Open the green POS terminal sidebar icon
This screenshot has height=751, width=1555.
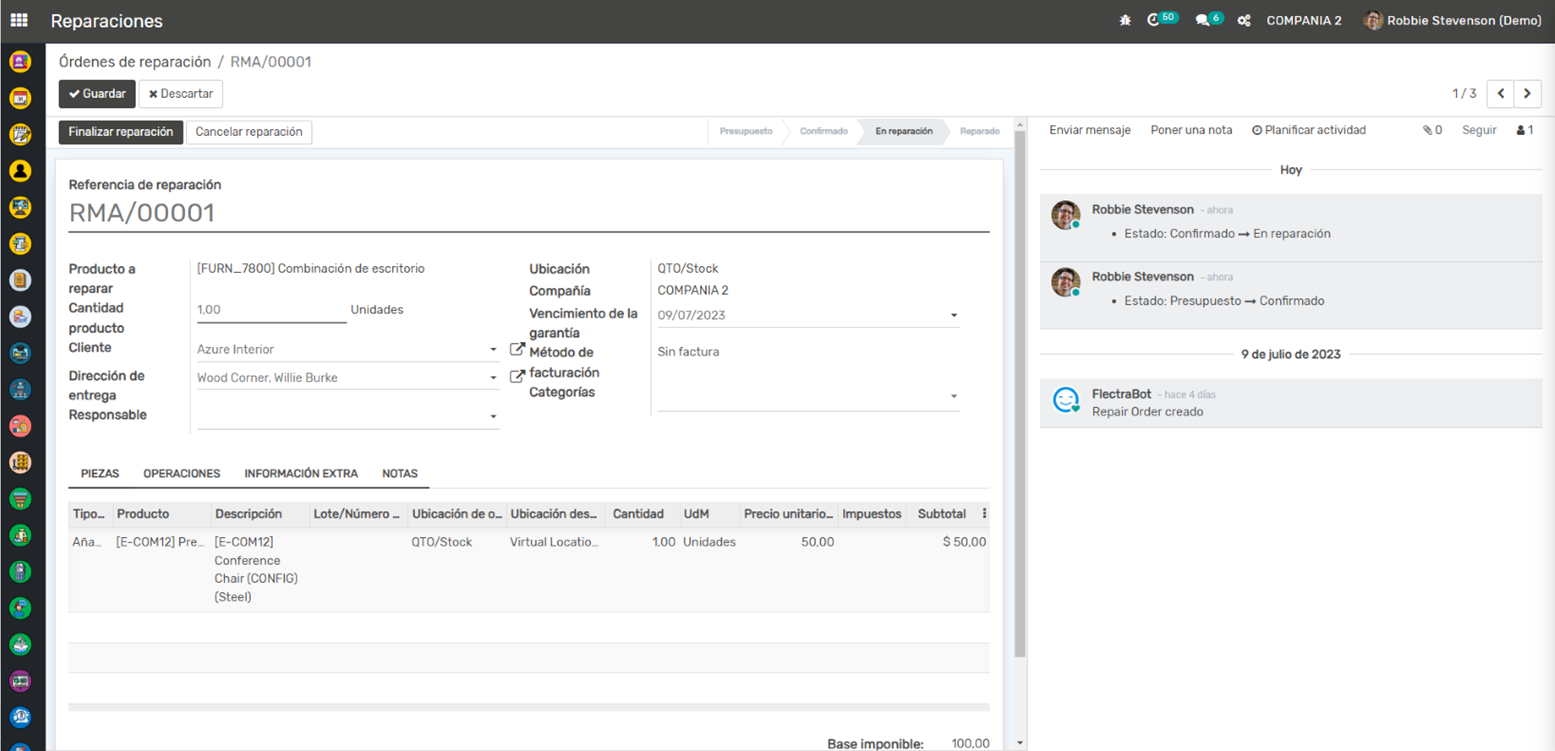tap(20, 572)
